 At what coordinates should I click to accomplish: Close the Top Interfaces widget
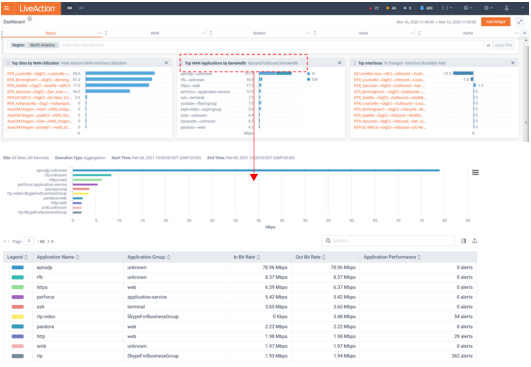[x=512, y=63]
